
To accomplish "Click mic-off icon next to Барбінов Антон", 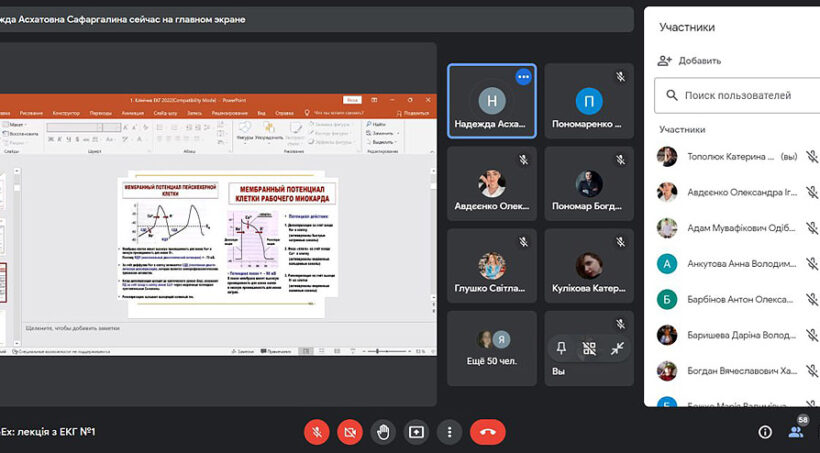I will point(812,299).
